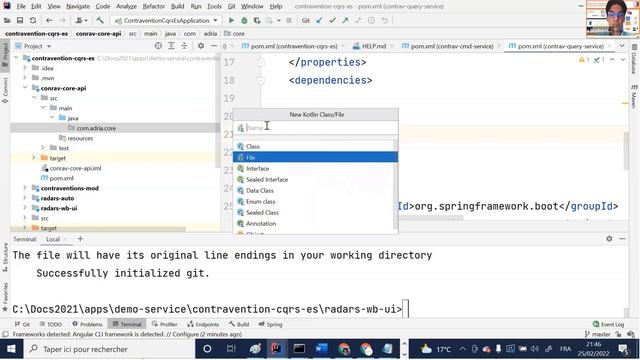Collapse the src folder under conrav-core-api
640x360 pixels.
pos(34,98)
